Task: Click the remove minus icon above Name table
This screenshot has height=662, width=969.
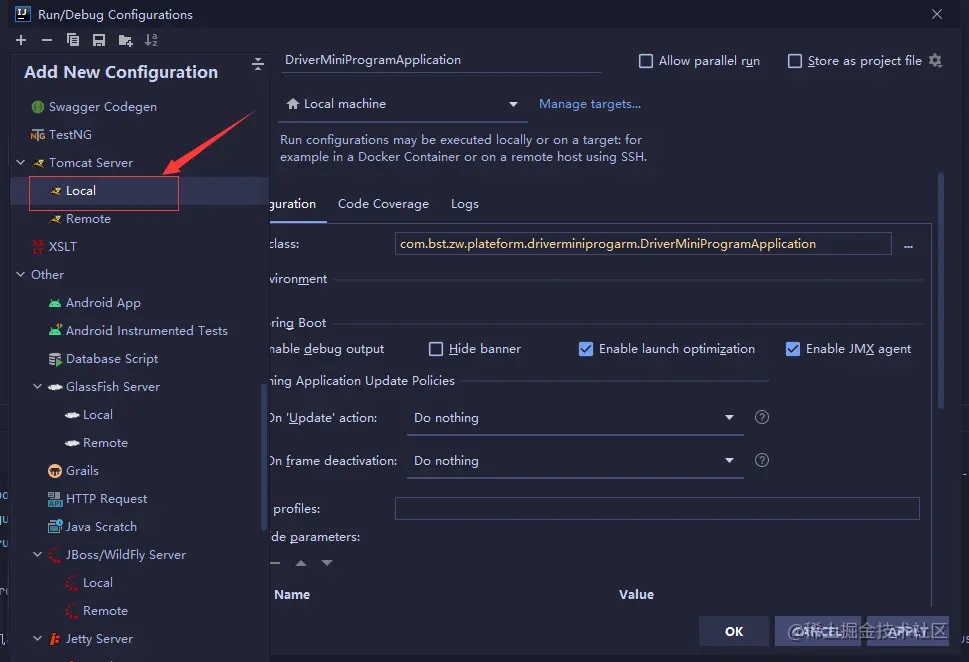Action: click(x=275, y=563)
